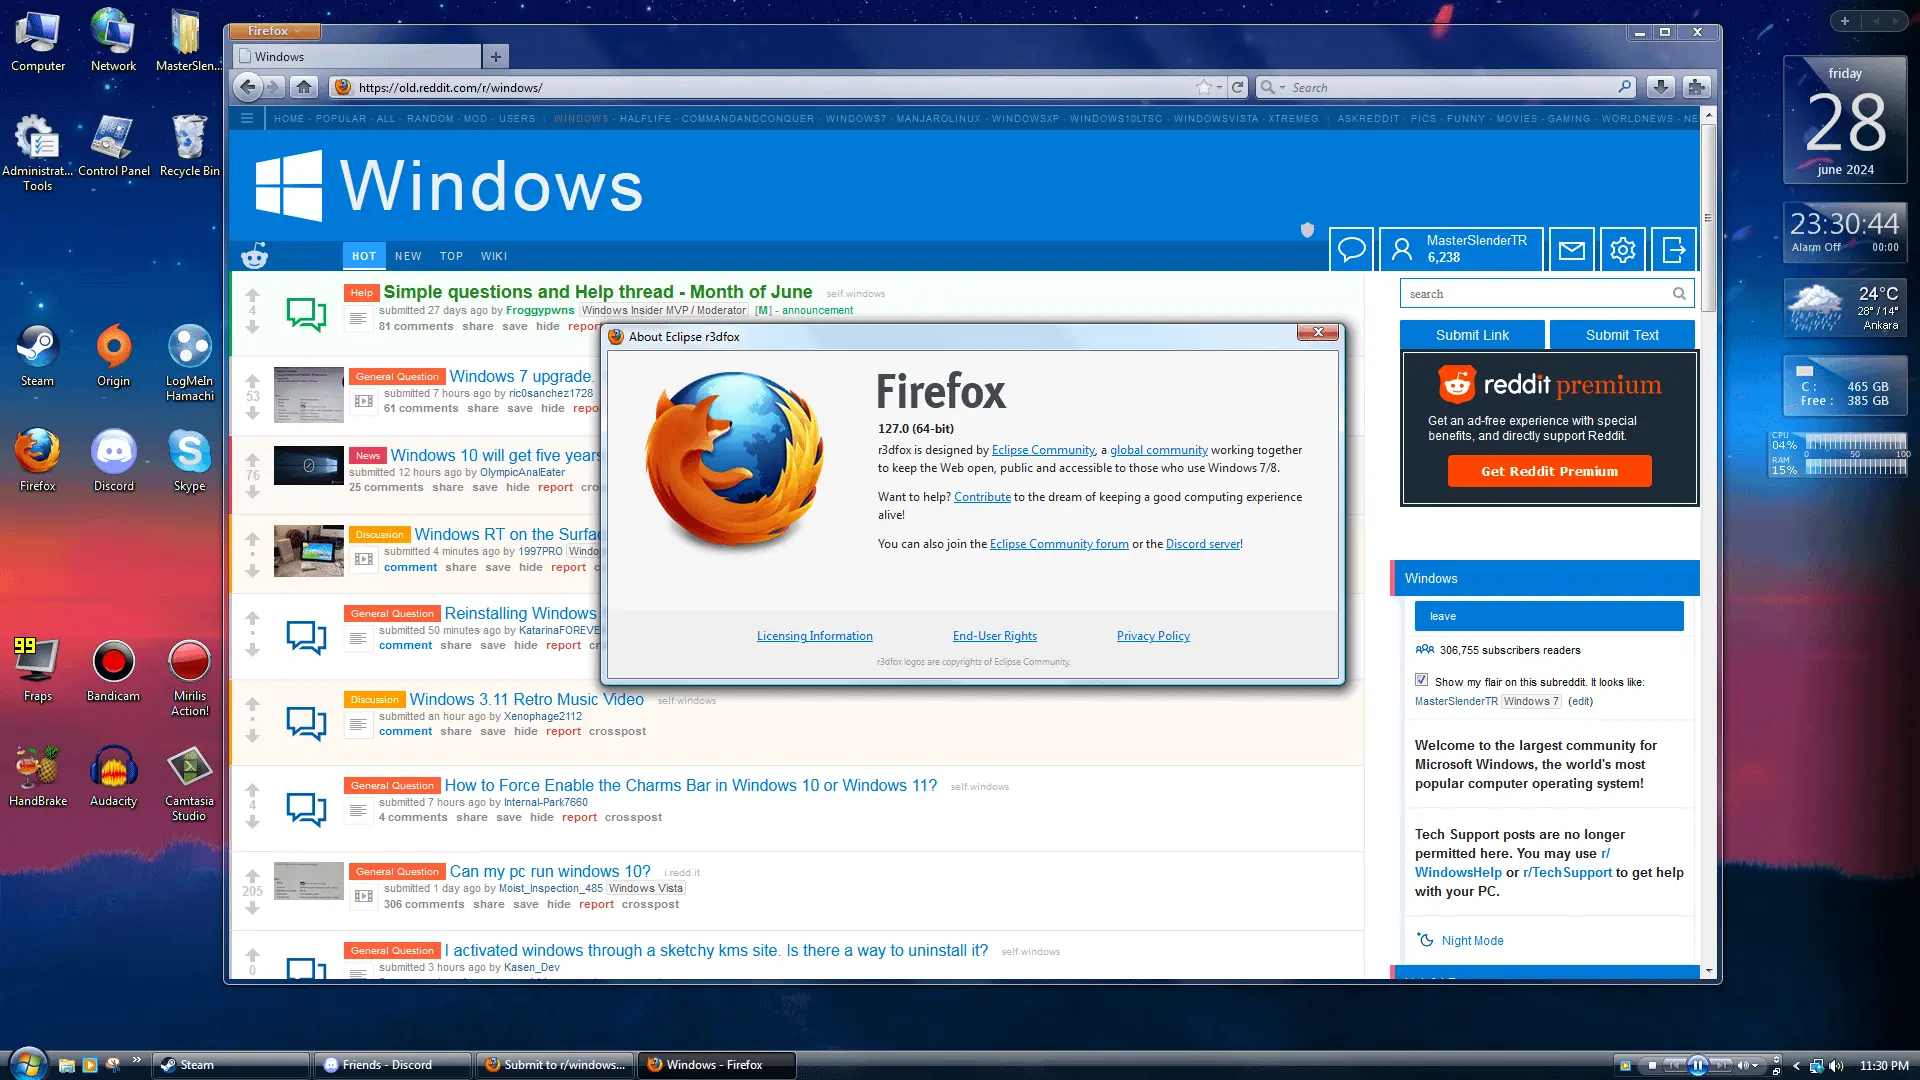Viewport: 1920px width, 1080px height.
Task: Click the browser Home button
Action: [304, 87]
